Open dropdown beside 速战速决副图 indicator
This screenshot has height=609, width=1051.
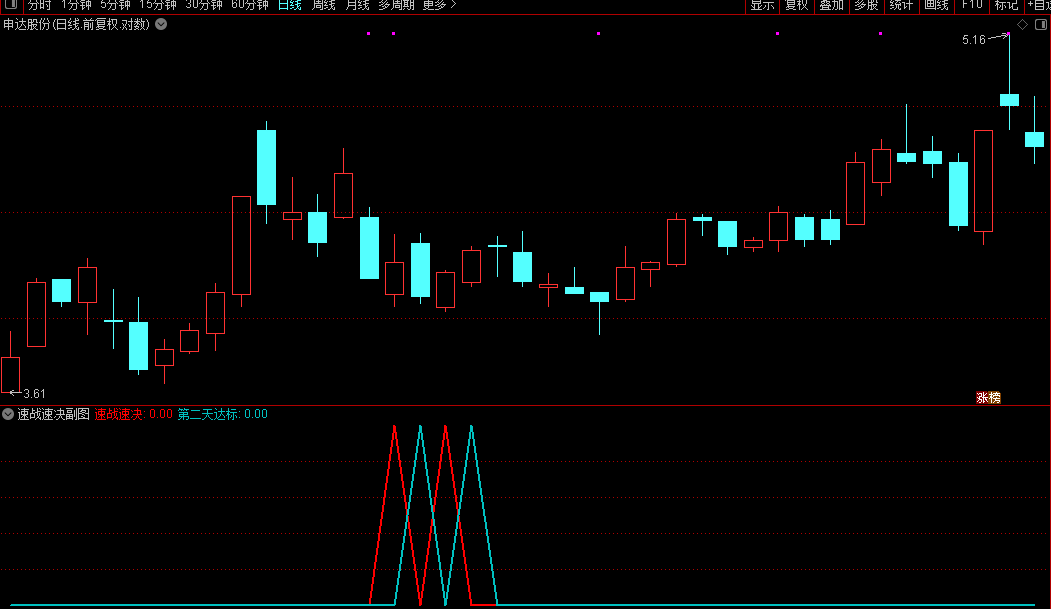click(7, 414)
